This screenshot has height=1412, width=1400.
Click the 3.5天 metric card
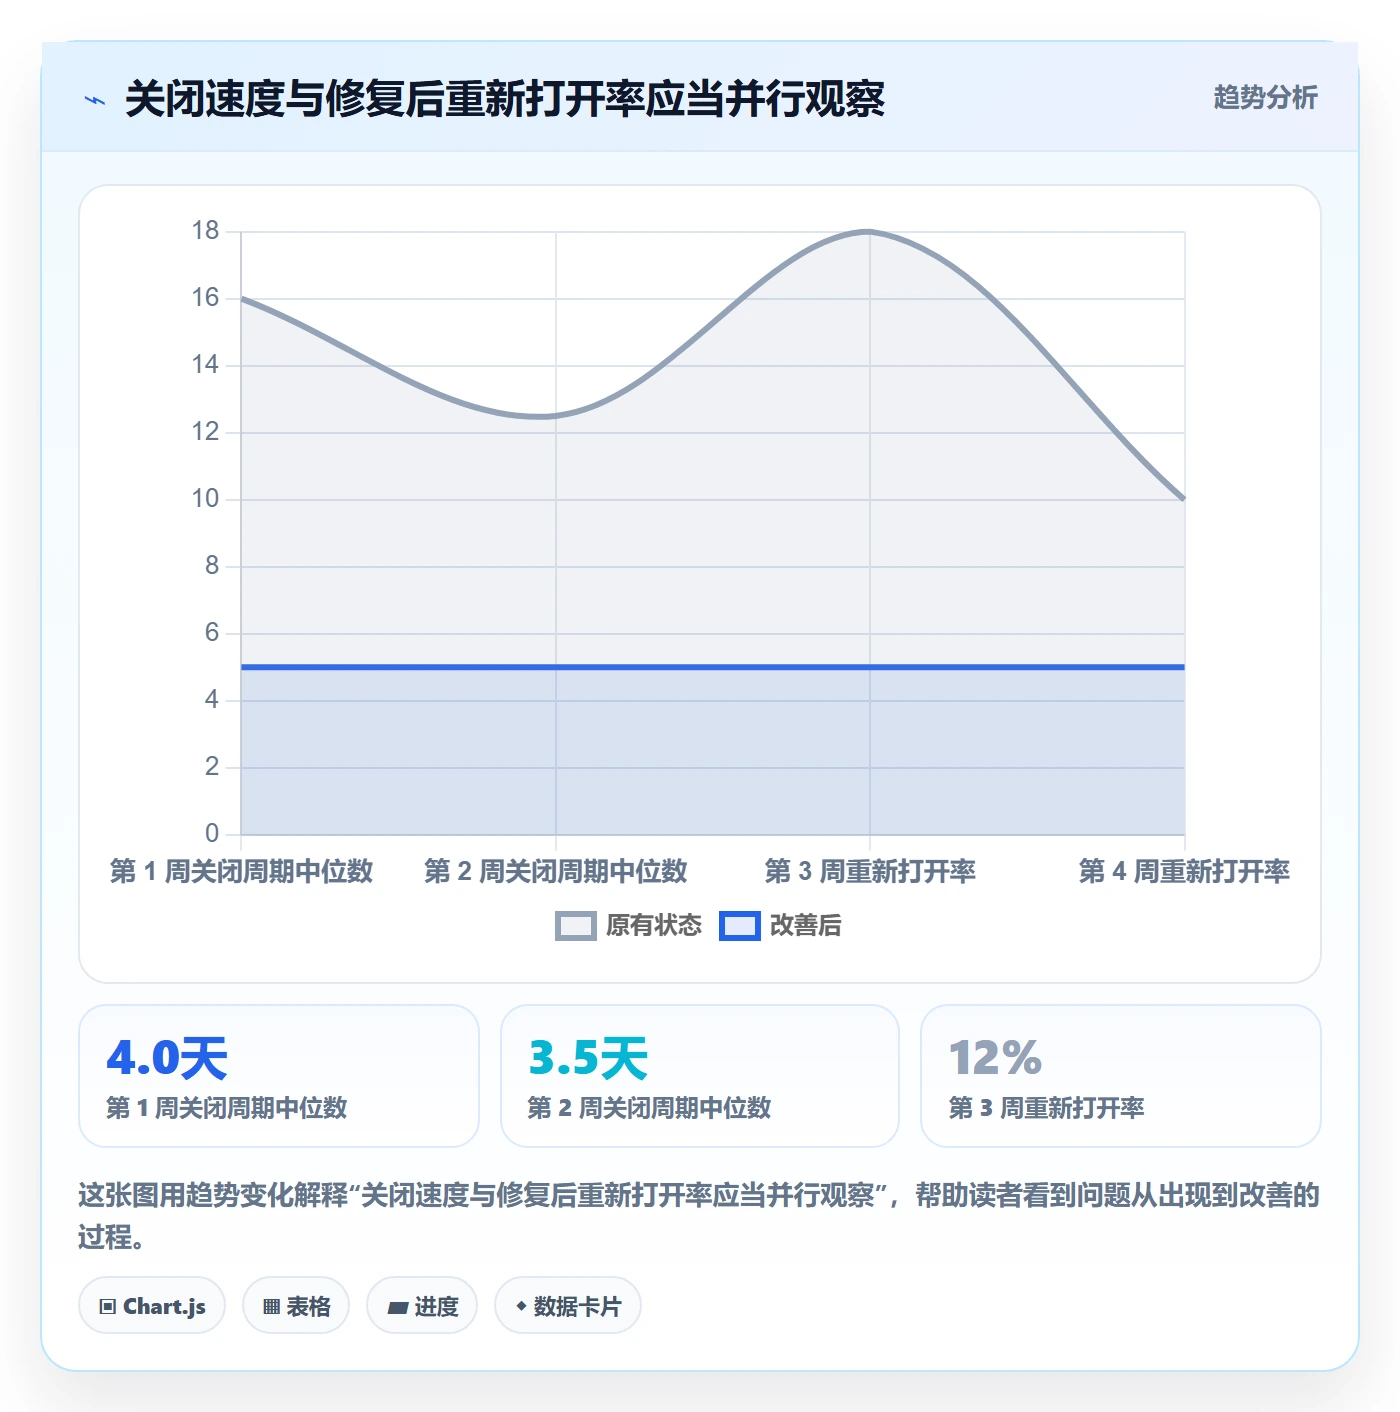click(x=700, y=1076)
